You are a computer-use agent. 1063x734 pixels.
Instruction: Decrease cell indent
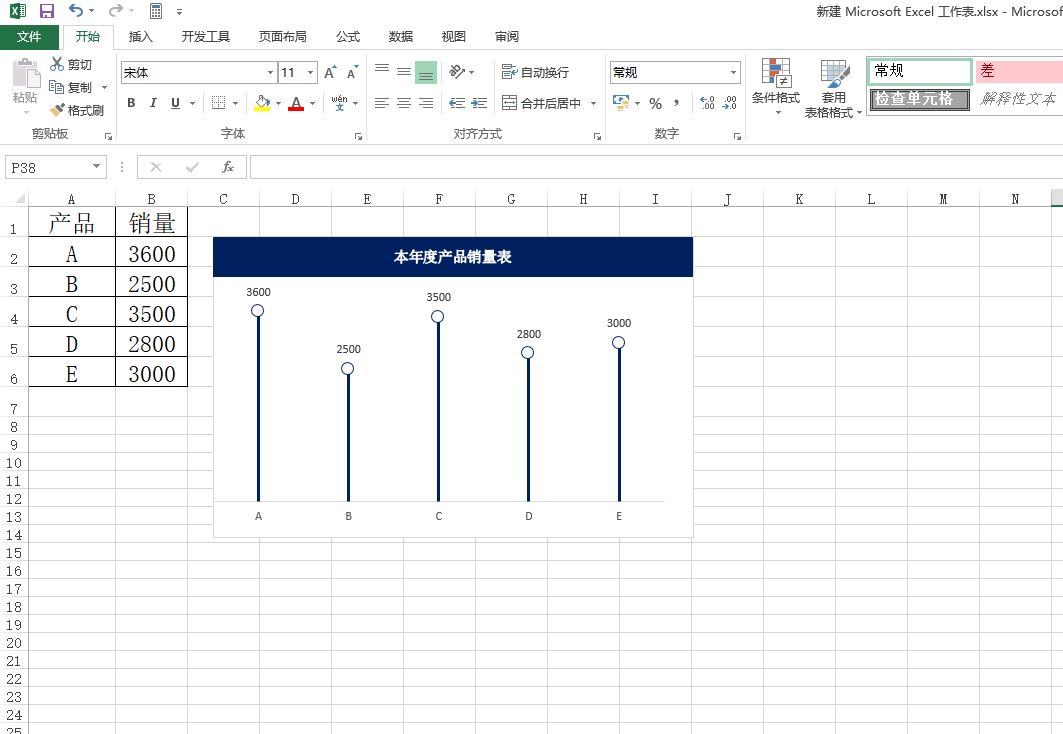[x=458, y=103]
